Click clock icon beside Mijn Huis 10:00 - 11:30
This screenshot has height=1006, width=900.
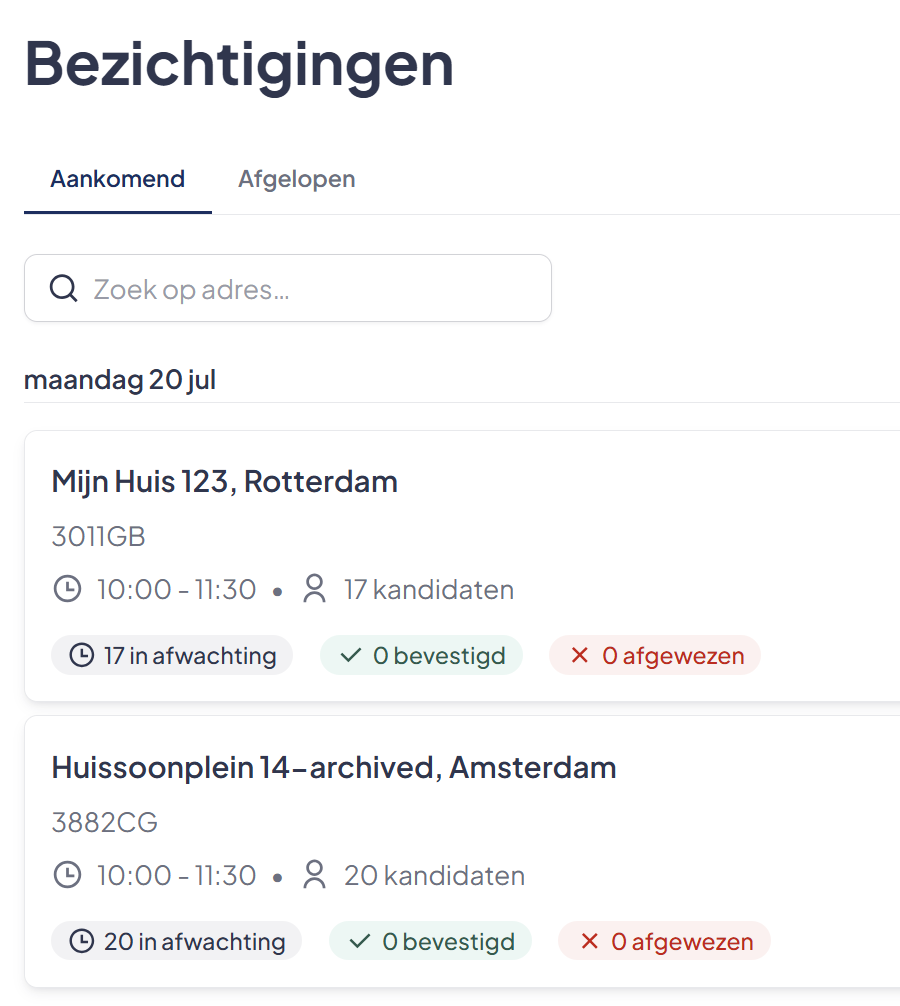(x=67, y=589)
